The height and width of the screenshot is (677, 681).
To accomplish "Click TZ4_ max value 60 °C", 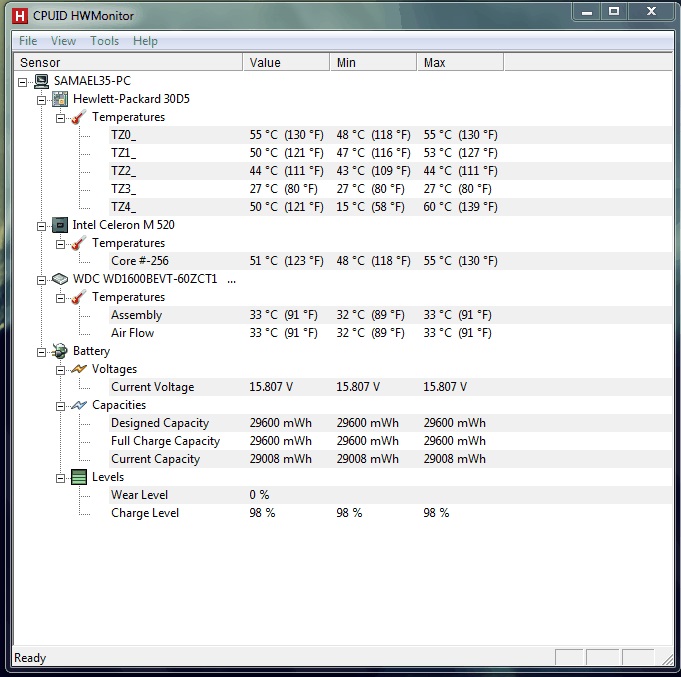I will [x=460, y=207].
